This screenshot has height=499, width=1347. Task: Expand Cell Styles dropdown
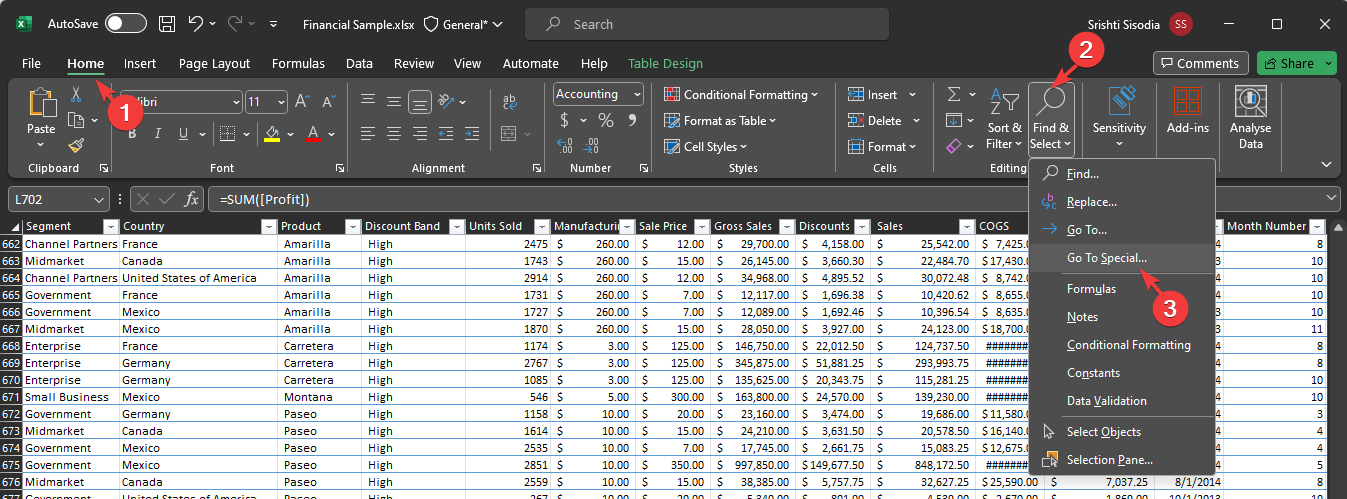tap(744, 147)
